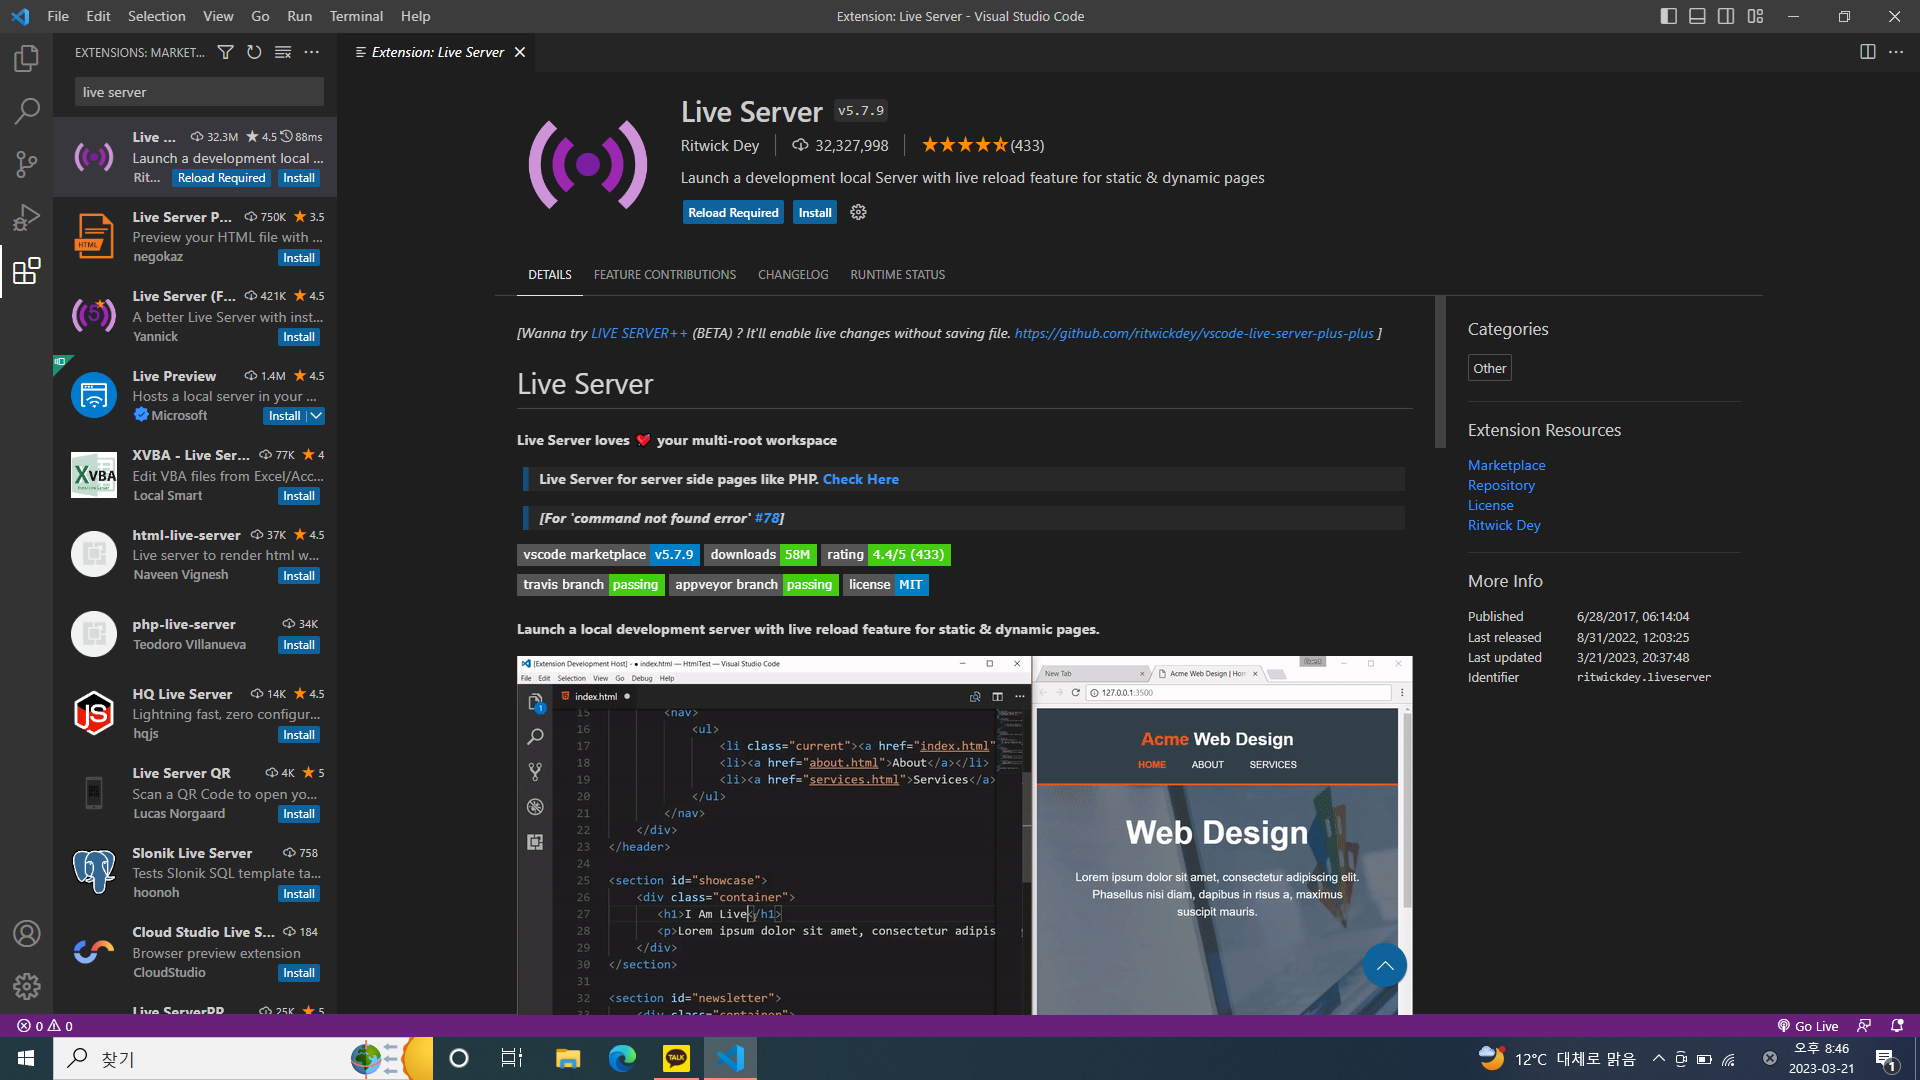This screenshot has width=1920, height=1080.
Task: Open the License resource link
Action: pyautogui.click(x=1490, y=505)
